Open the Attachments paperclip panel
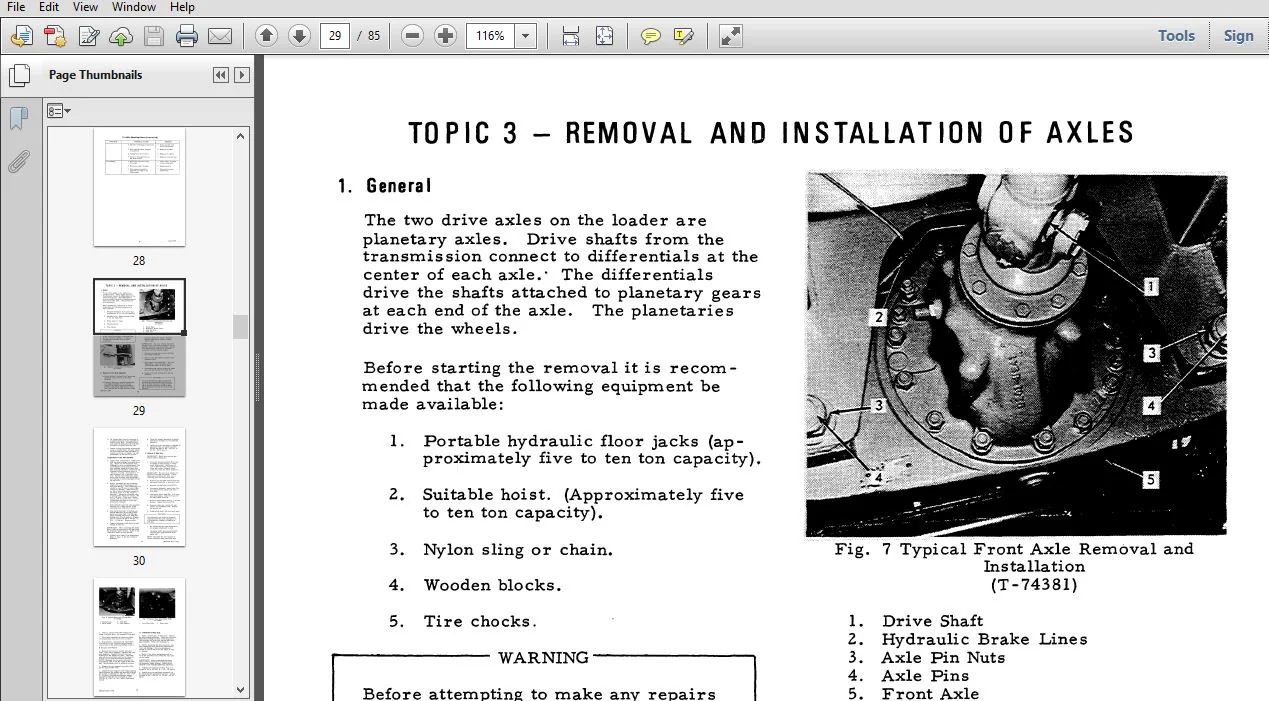 point(17,161)
